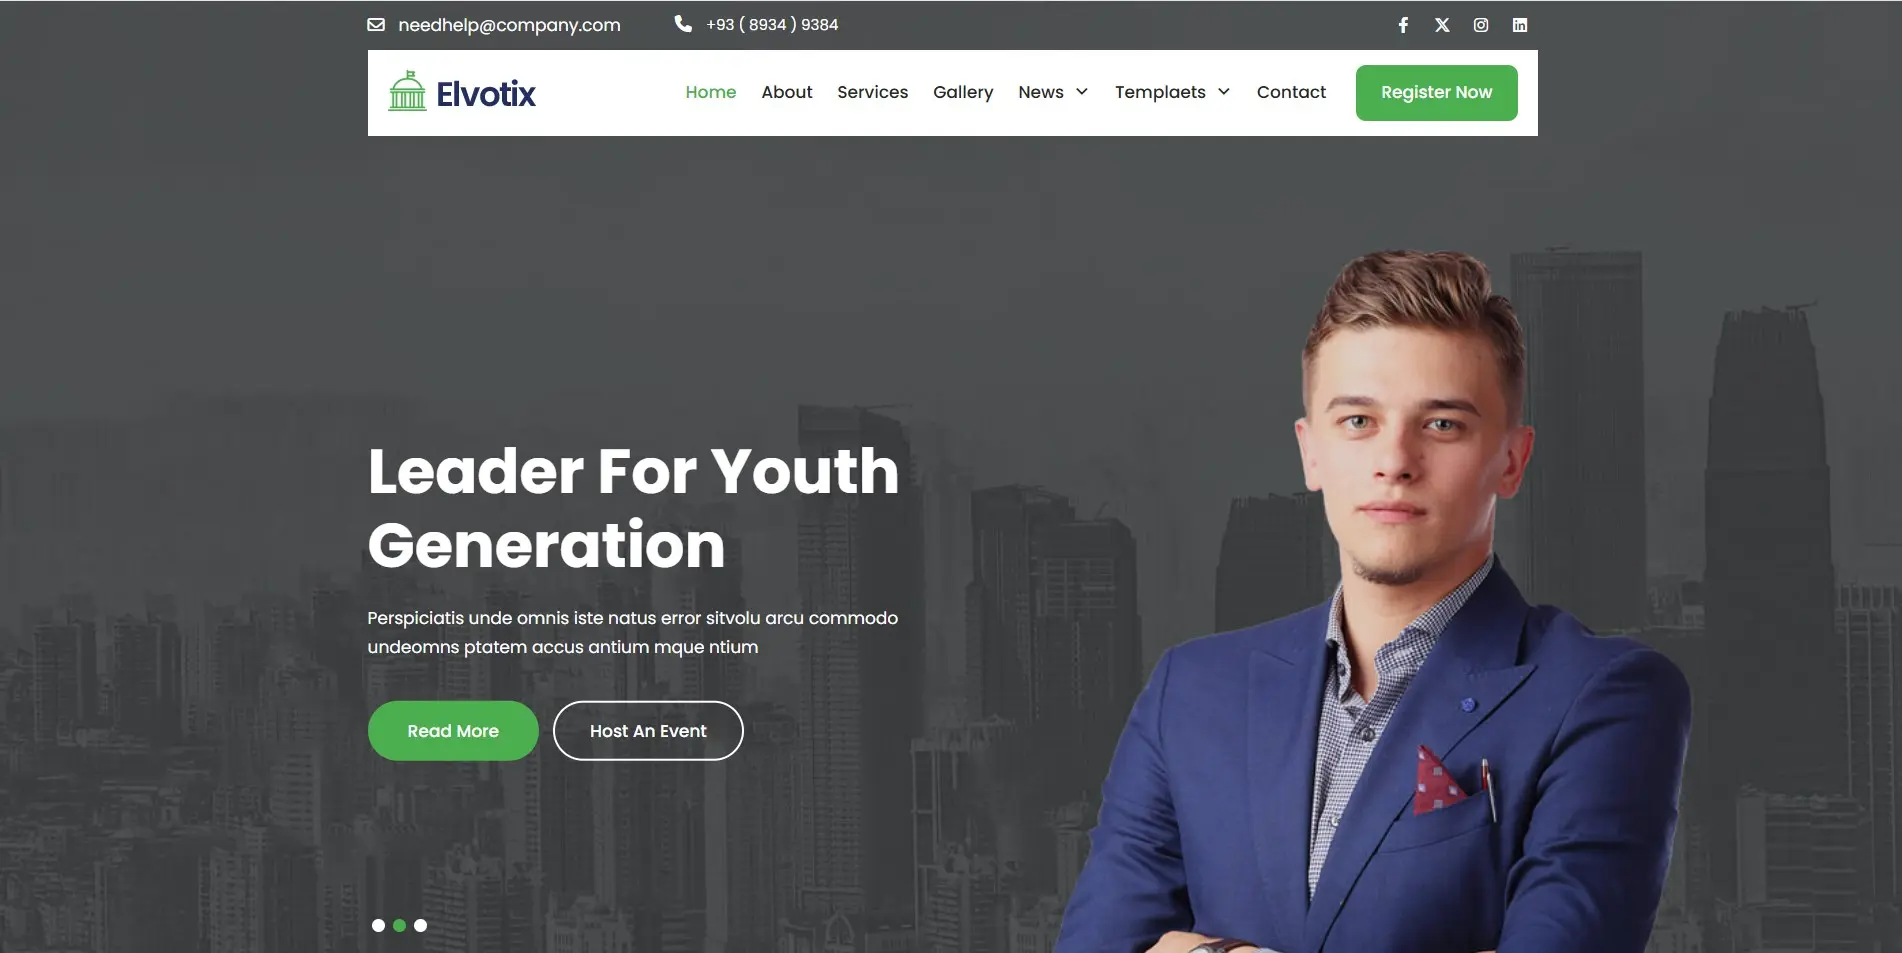Select the third slider dot

click(420, 925)
